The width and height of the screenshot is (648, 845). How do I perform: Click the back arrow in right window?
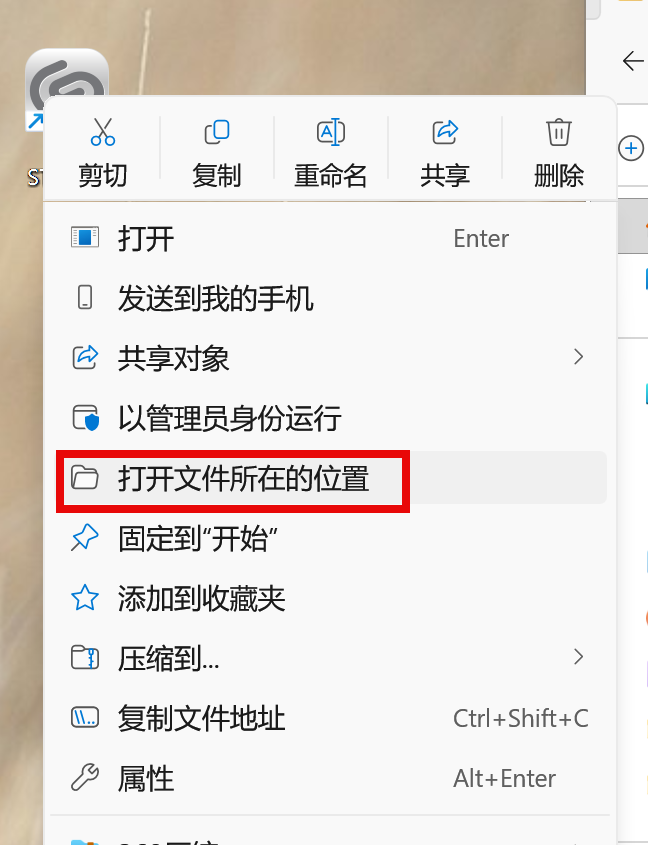[x=633, y=60]
